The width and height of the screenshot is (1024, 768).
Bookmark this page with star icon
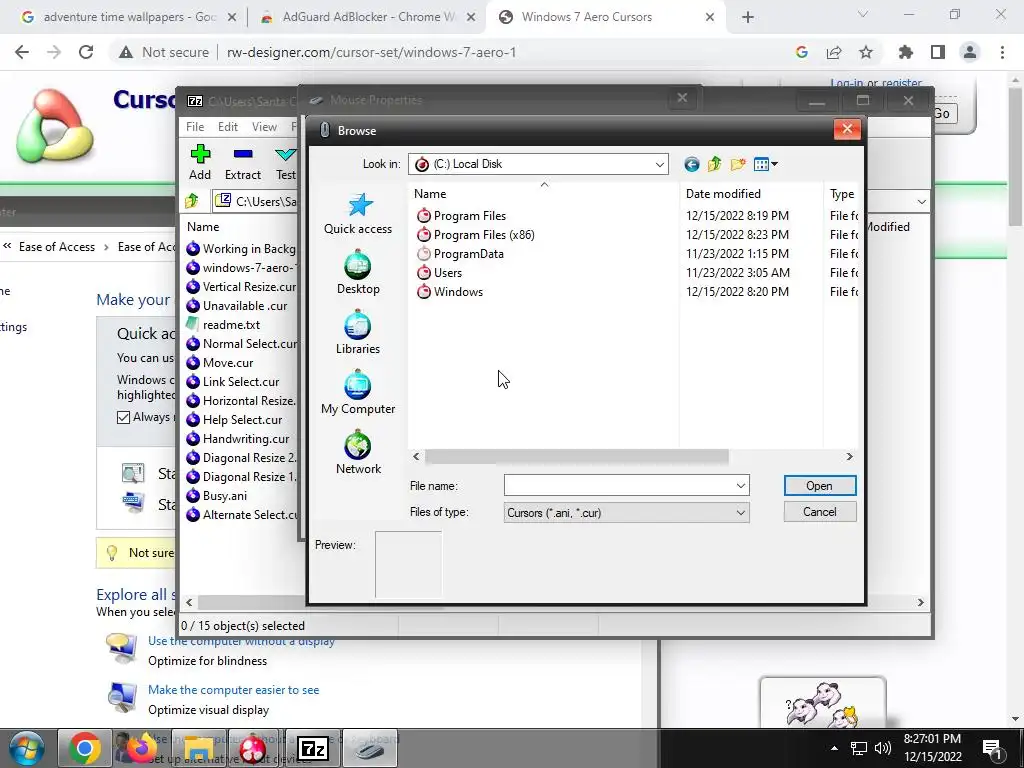[x=866, y=52]
